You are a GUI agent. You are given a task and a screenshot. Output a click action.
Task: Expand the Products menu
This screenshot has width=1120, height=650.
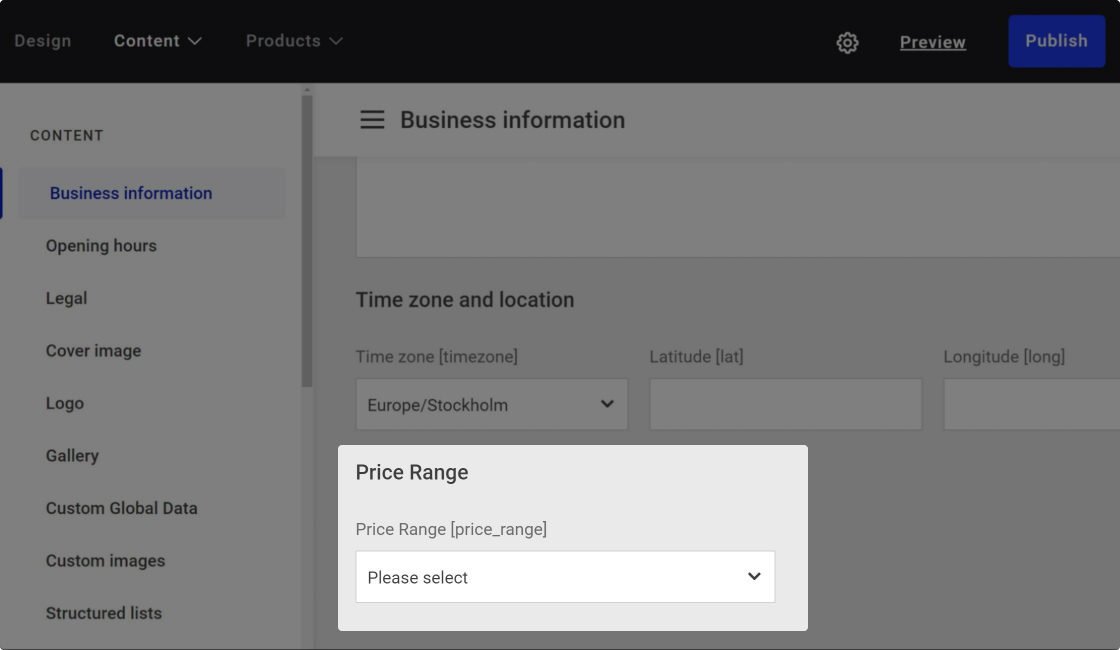pos(294,41)
